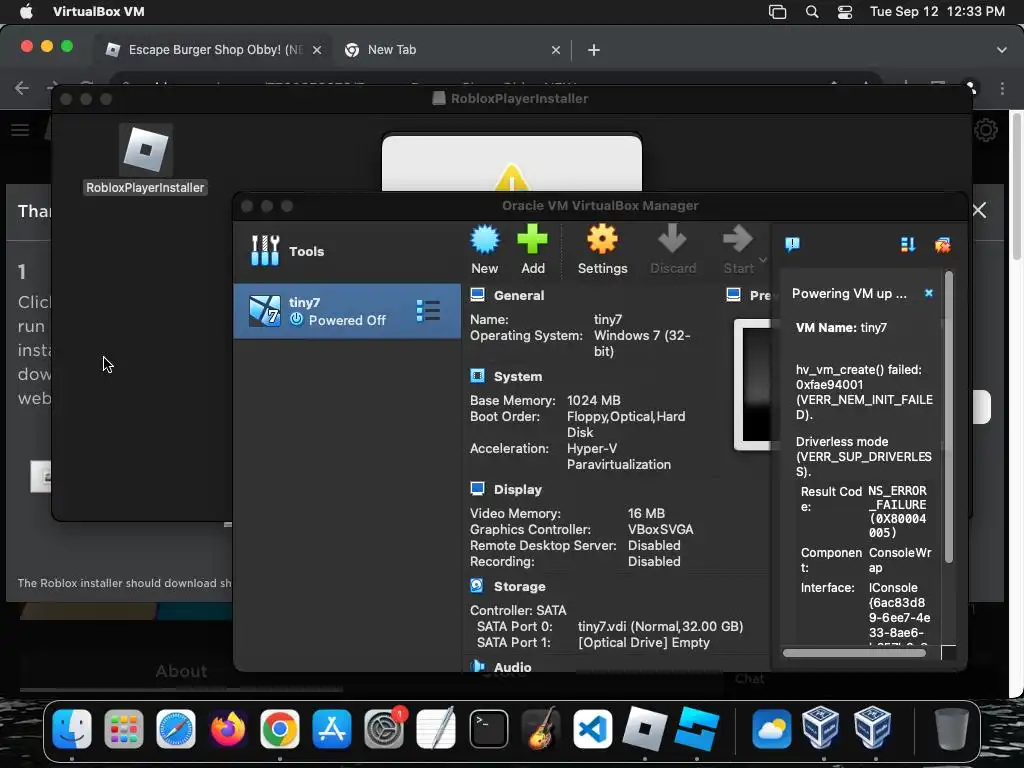Click the General section header
The width and height of the screenshot is (1024, 768).
tap(519, 295)
